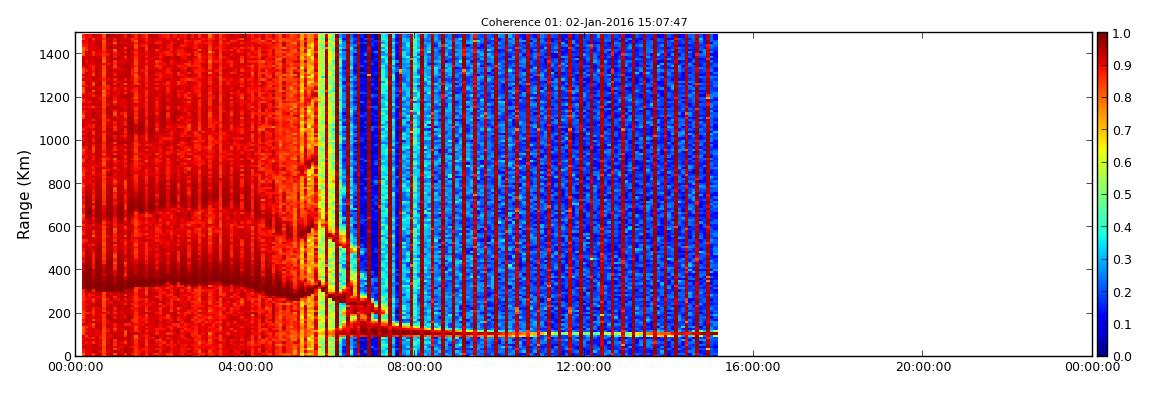Click the x-axis tick label 08:00:00
1150x407 pixels.
coord(414,367)
